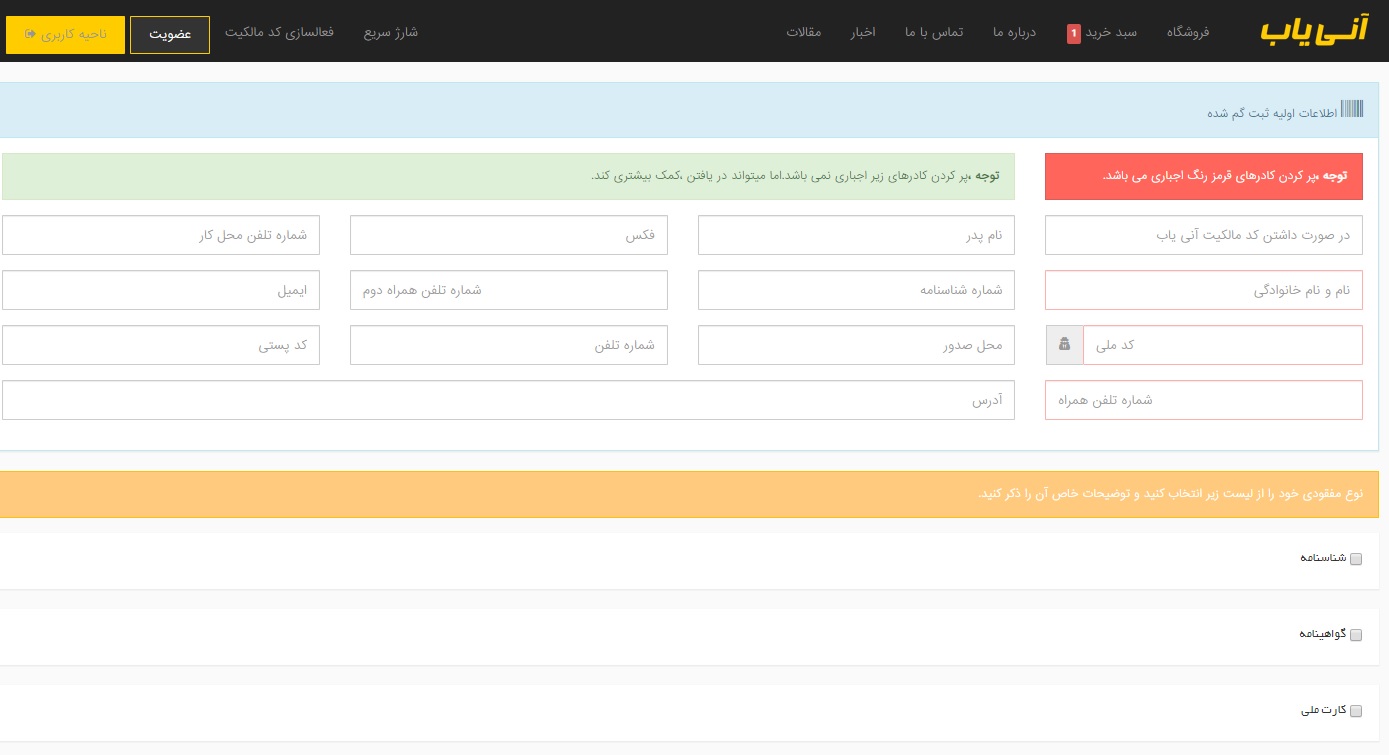Image resolution: width=1389 pixels, height=755 pixels.
Task: Focus the شماره تلفن محل کار field
Action: pos(161,235)
